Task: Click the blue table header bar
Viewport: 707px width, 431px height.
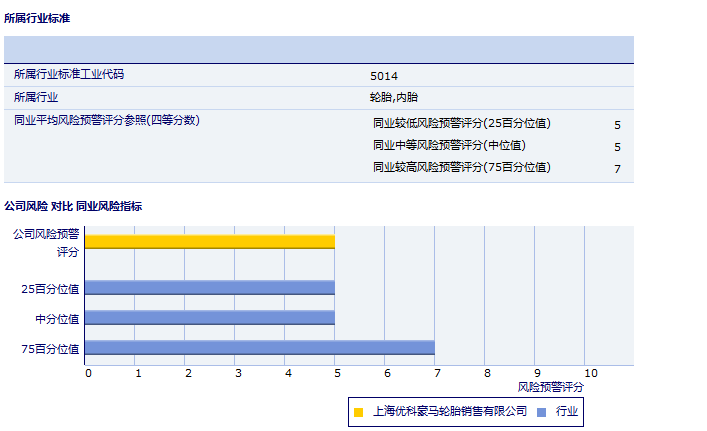Action: click(x=318, y=49)
